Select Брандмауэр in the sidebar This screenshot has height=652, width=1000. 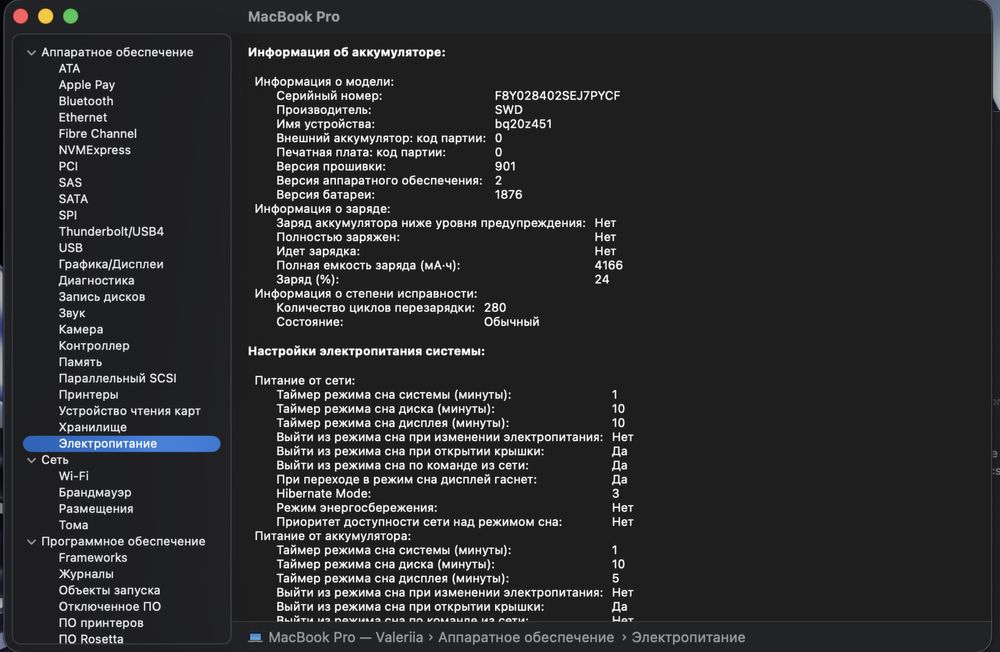click(x=94, y=493)
